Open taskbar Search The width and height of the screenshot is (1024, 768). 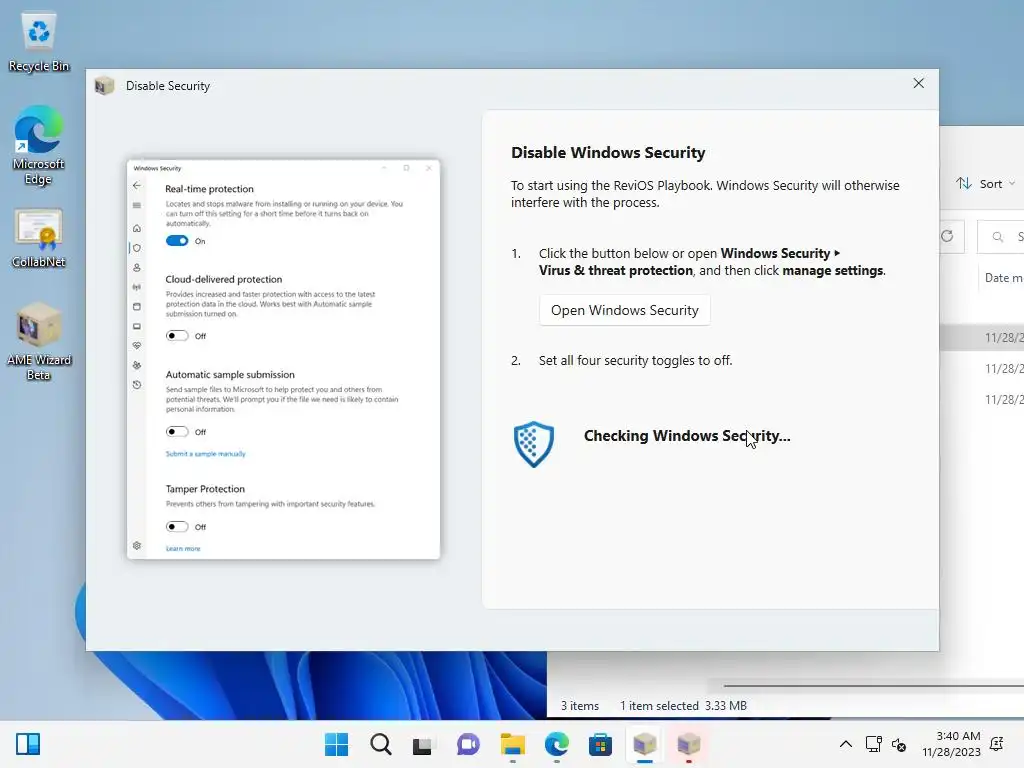[x=380, y=744]
